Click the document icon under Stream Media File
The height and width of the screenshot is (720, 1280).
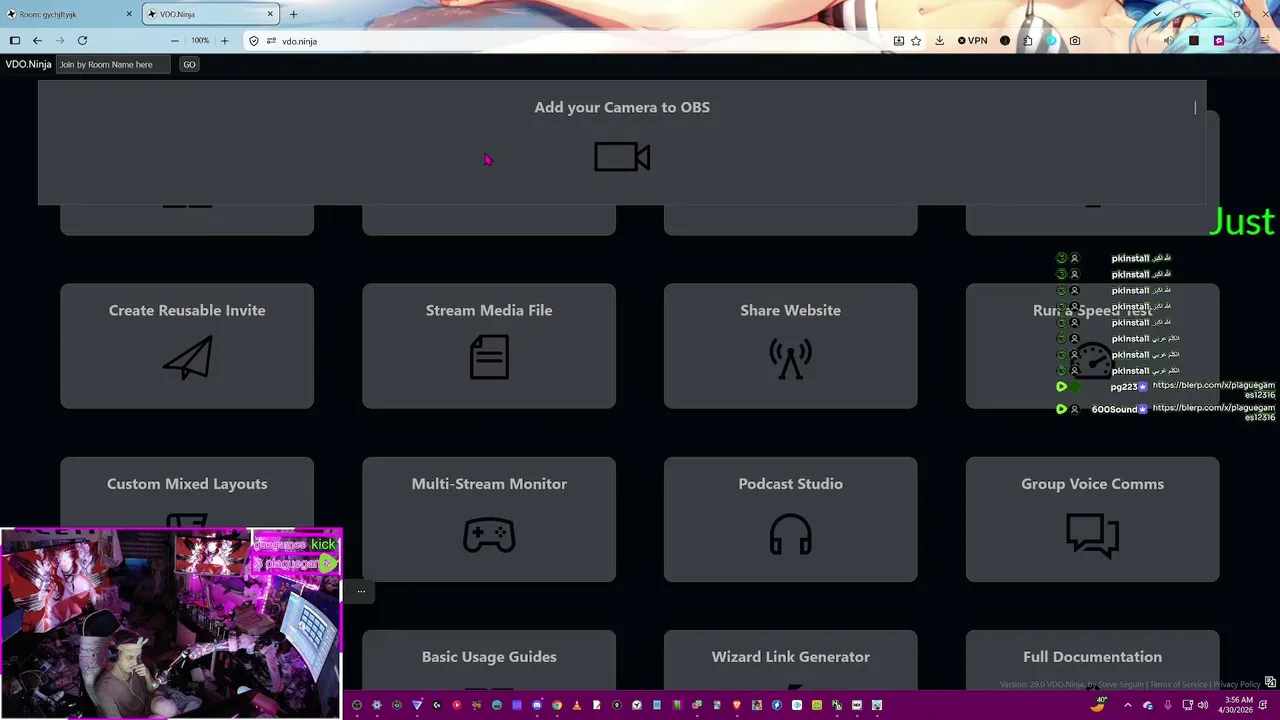pyautogui.click(x=489, y=357)
